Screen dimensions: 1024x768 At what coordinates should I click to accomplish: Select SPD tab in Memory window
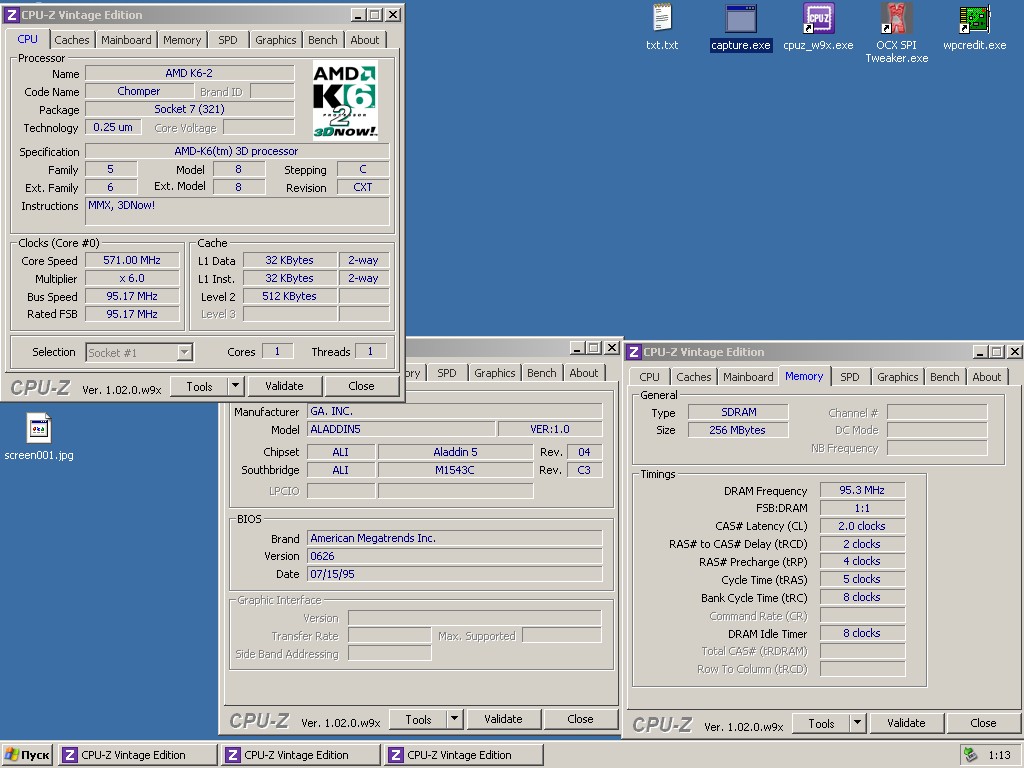[850, 377]
